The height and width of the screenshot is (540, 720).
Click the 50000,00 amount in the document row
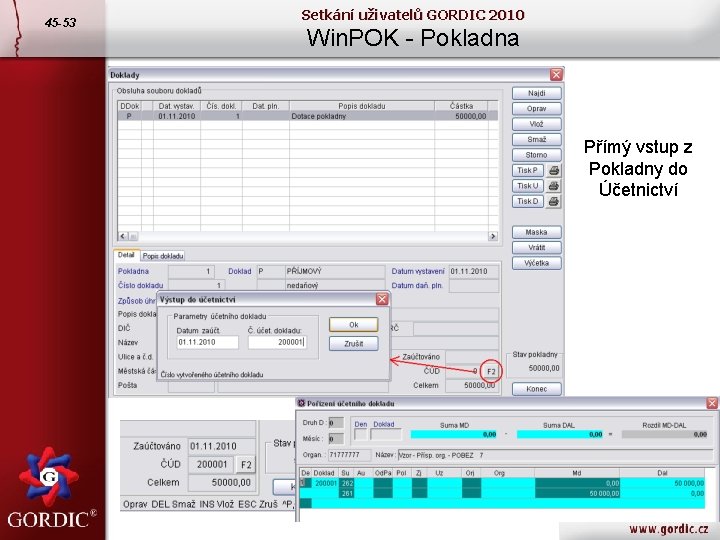coord(470,116)
